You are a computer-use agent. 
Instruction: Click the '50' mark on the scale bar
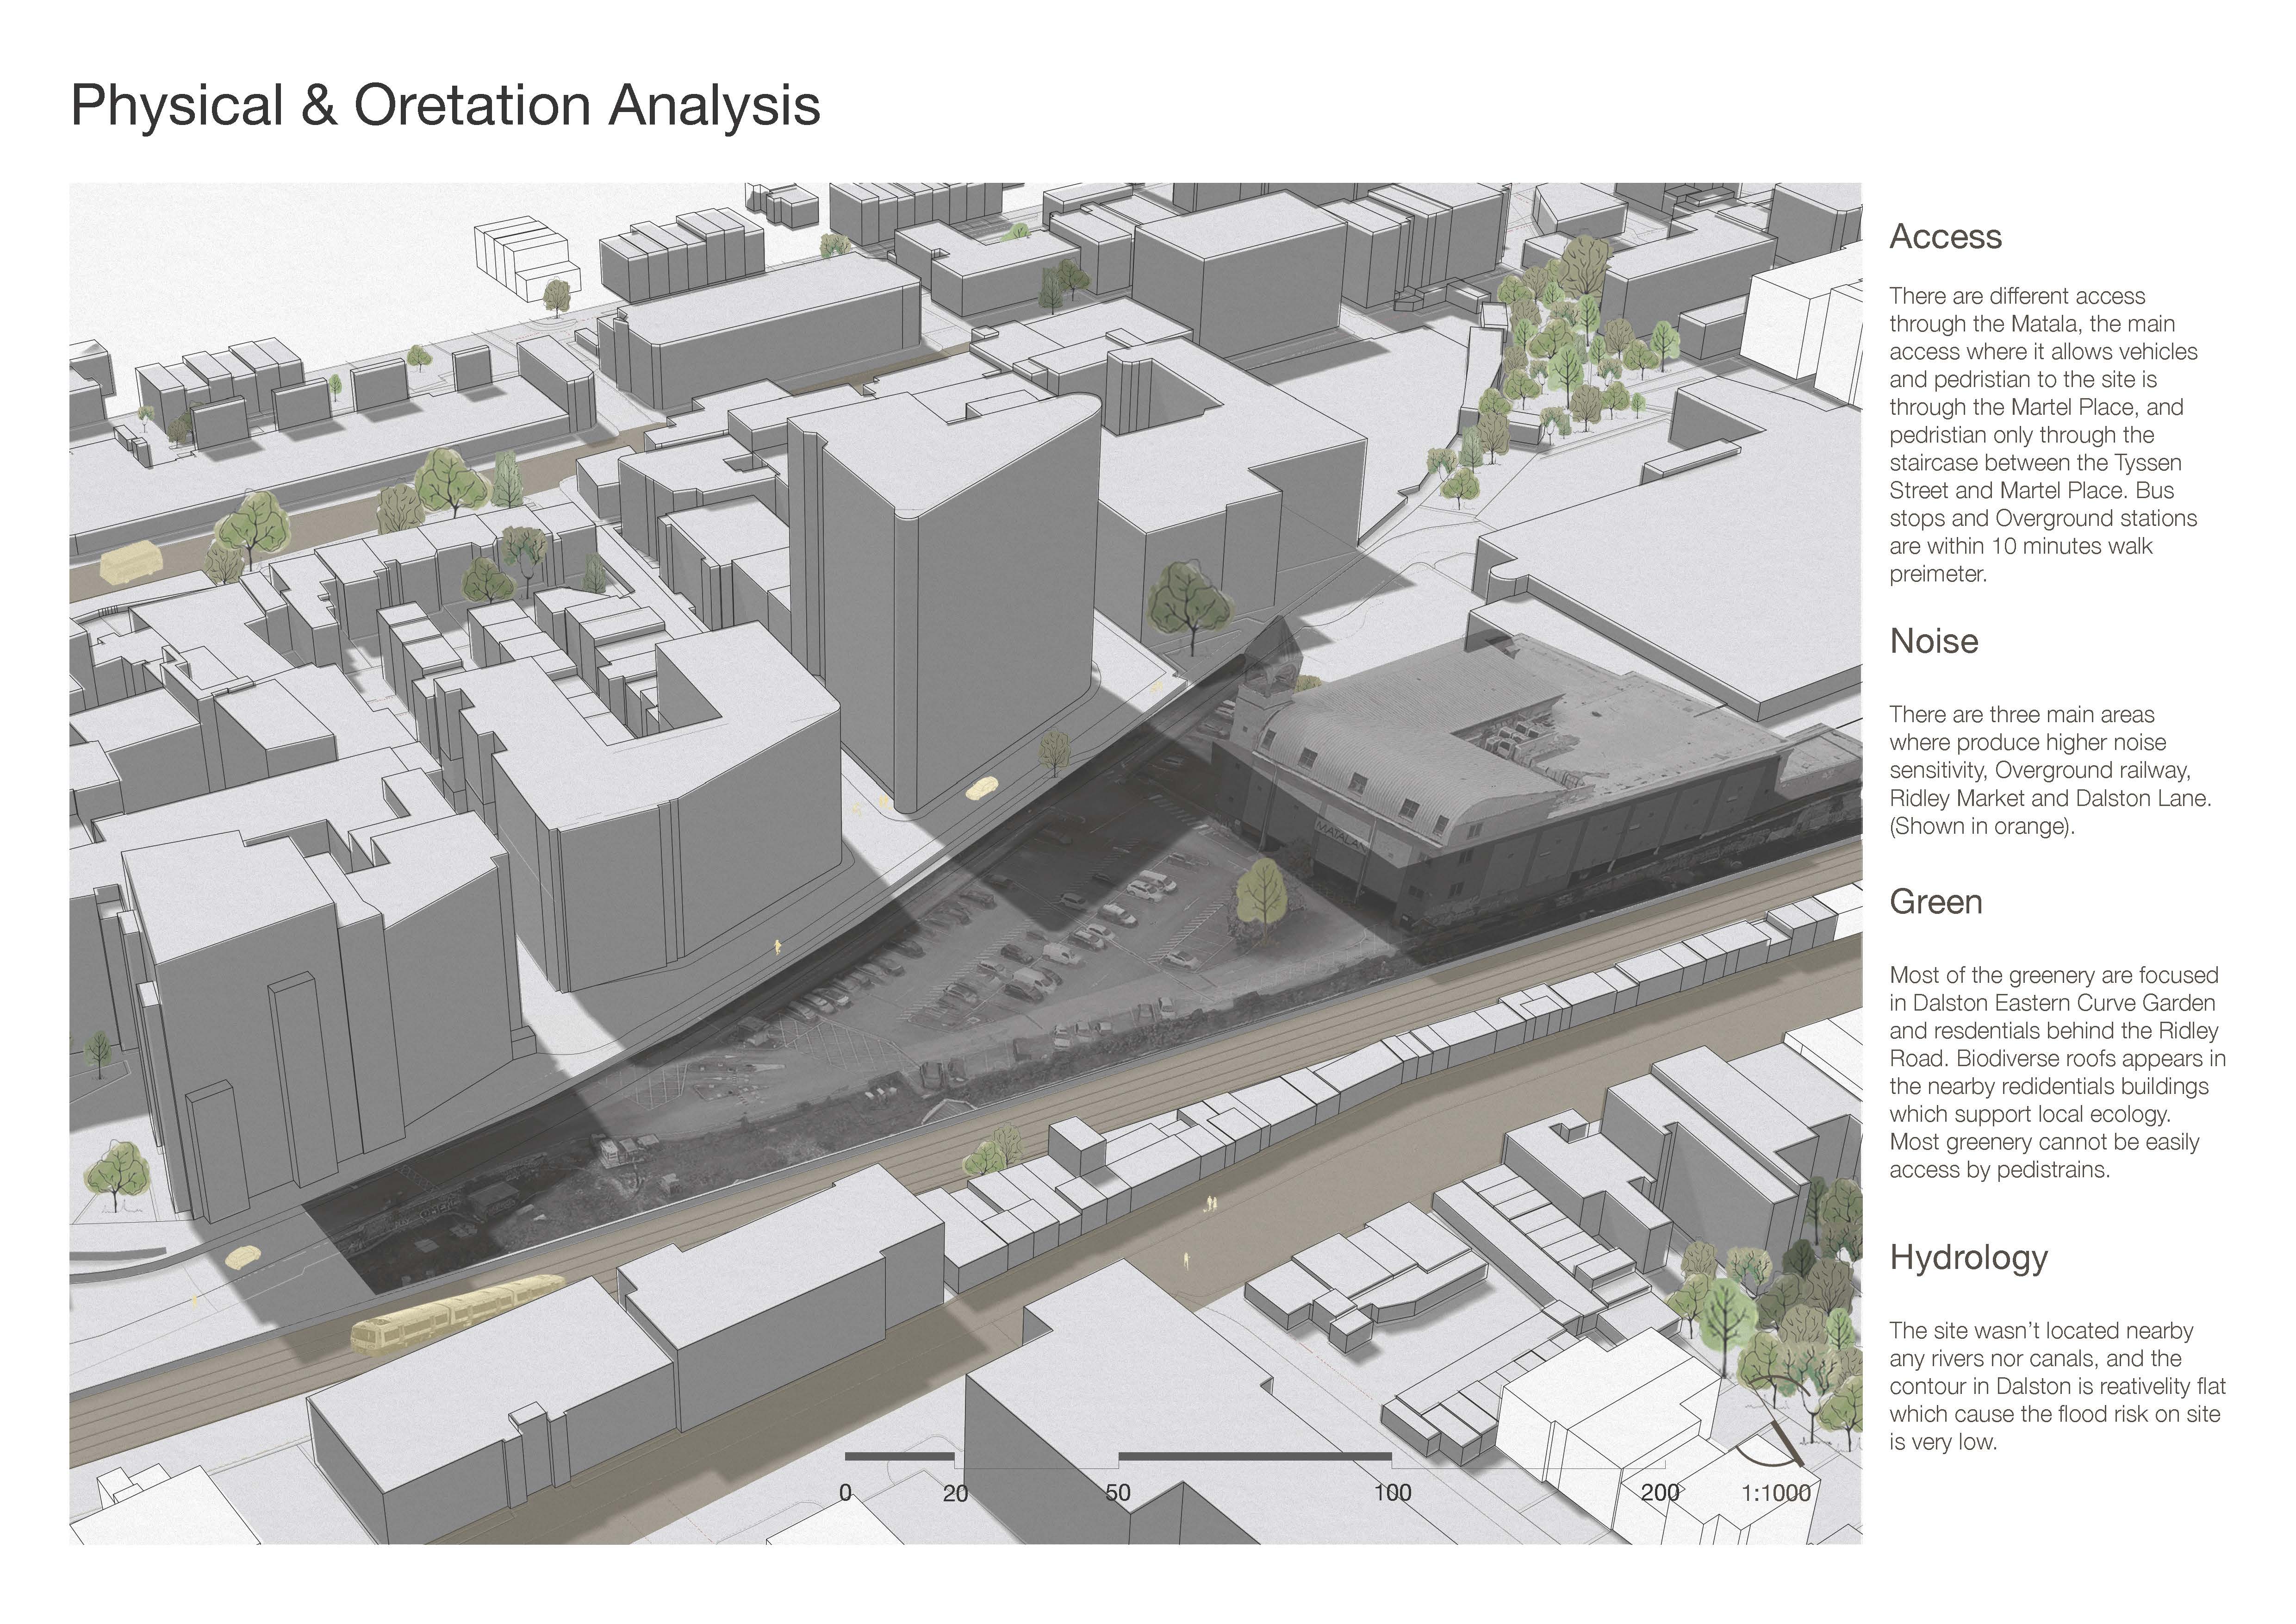1117,1493
